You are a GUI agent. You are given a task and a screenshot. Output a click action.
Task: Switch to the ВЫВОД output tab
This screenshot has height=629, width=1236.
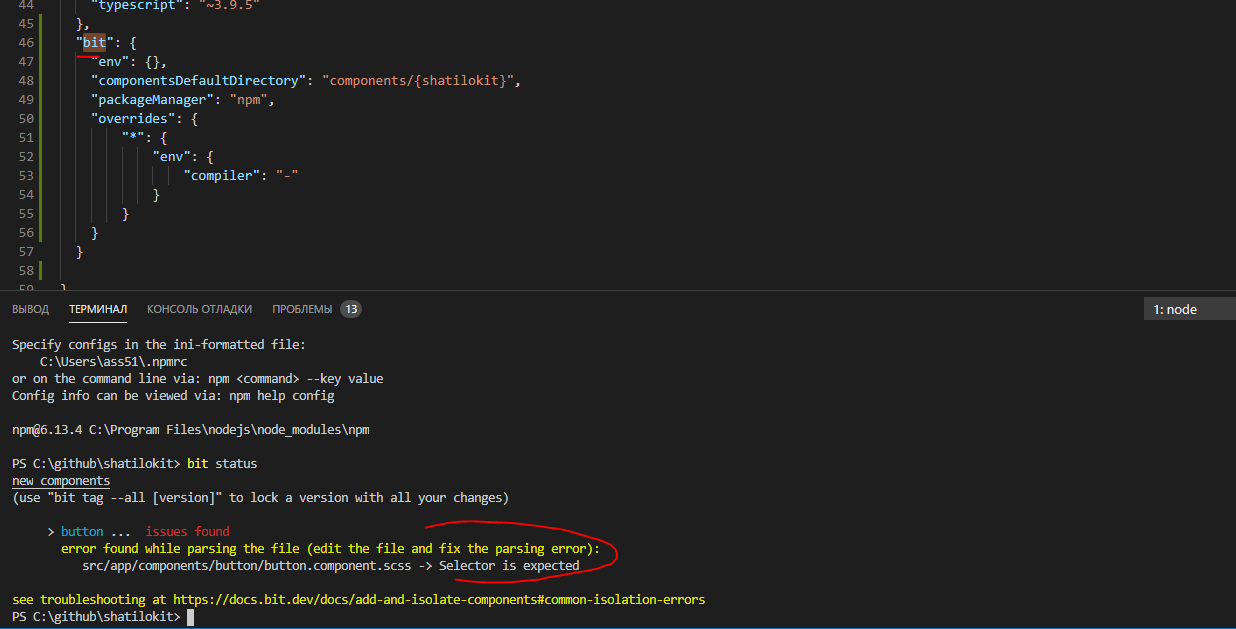30,309
